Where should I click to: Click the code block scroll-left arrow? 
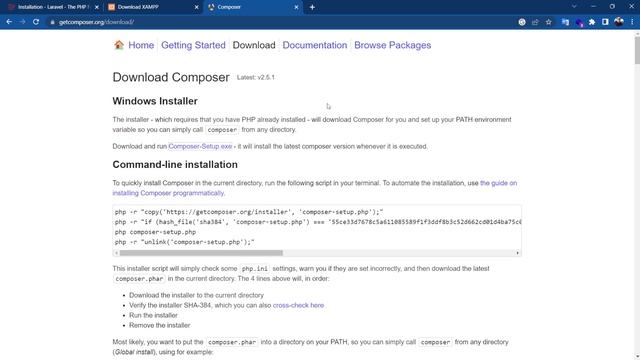[x=116, y=253]
